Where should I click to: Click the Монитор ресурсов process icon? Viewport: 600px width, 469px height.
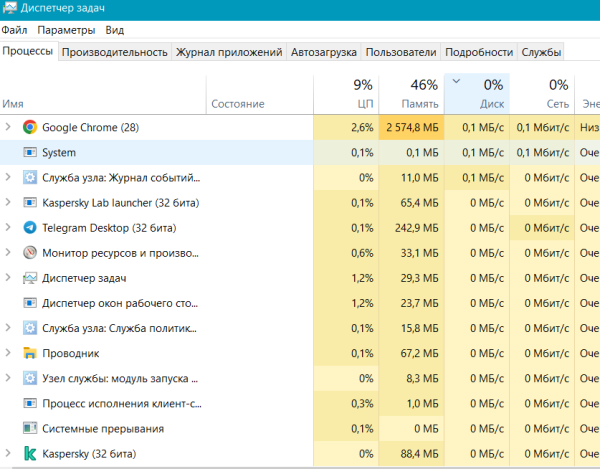pyautogui.click(x=30, y=253)
